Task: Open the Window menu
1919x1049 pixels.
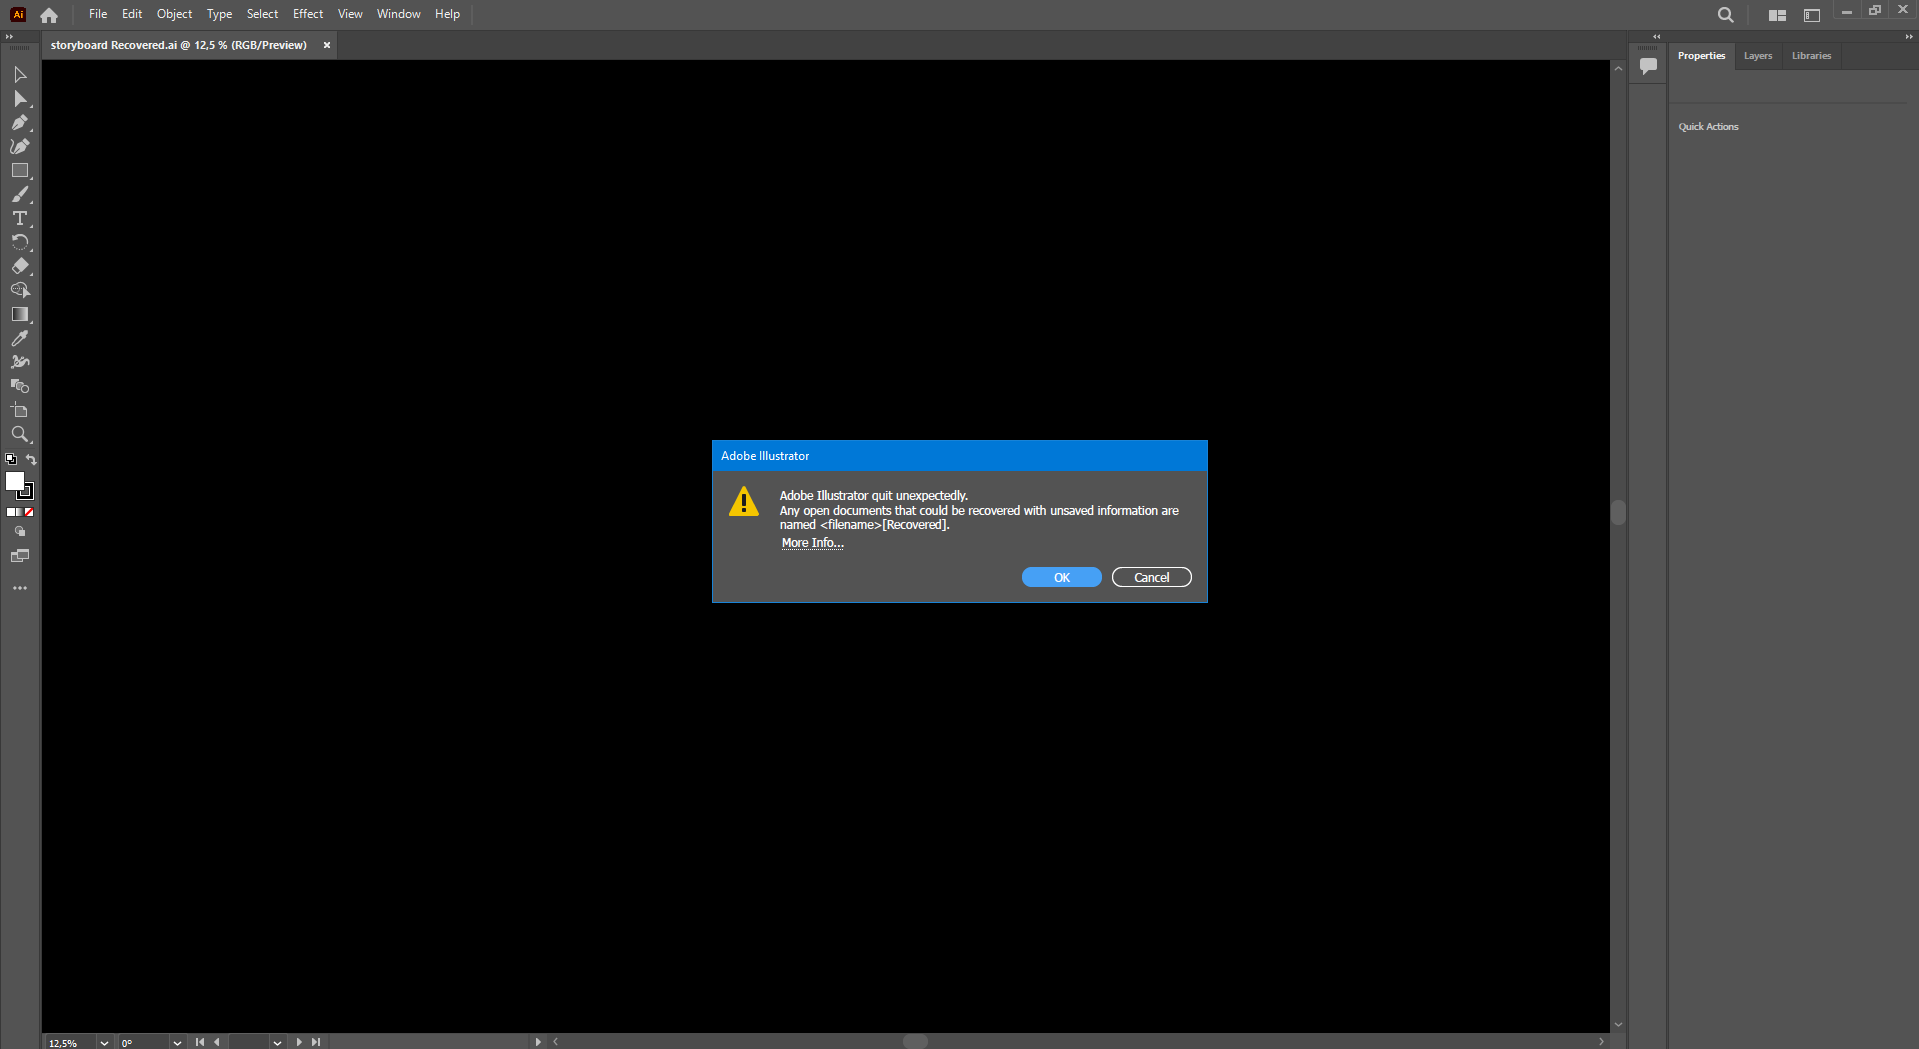Action: point(398,14)
